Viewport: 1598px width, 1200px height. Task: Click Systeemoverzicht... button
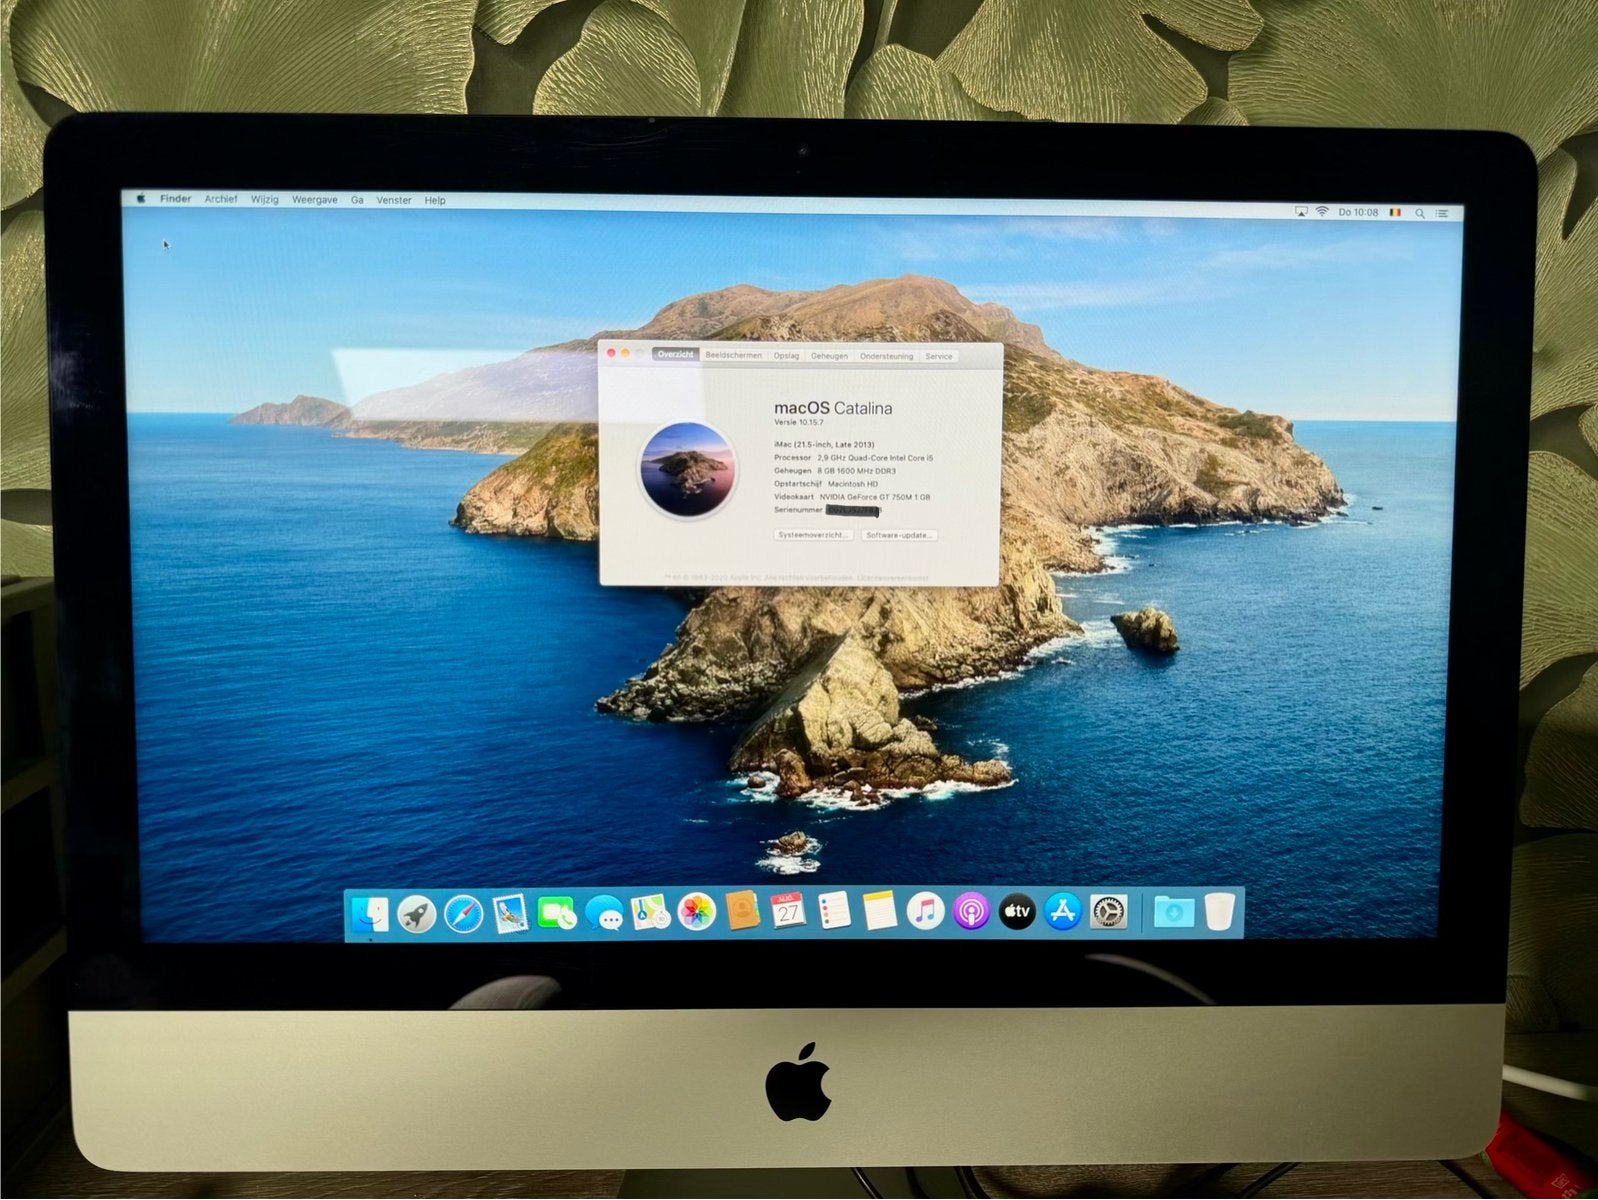(x=814, y=535)
